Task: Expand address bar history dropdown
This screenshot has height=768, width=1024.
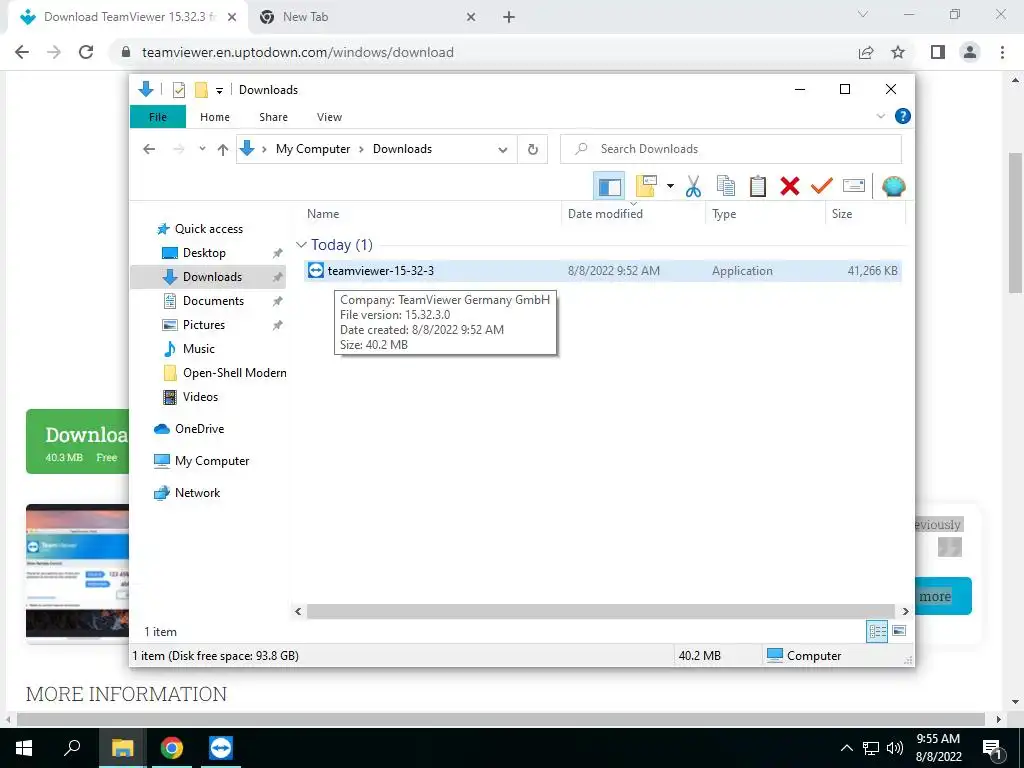Action: [502, 150]
